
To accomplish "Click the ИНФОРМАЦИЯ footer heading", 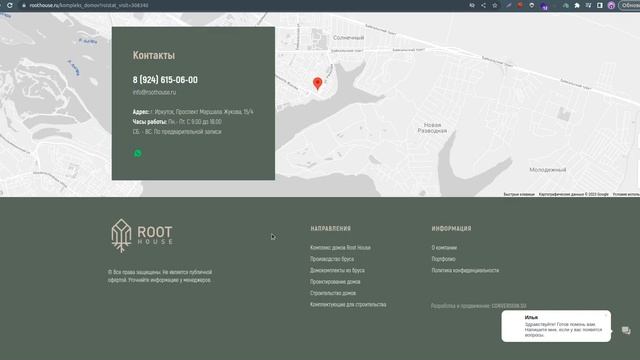I will pos(451,229).
